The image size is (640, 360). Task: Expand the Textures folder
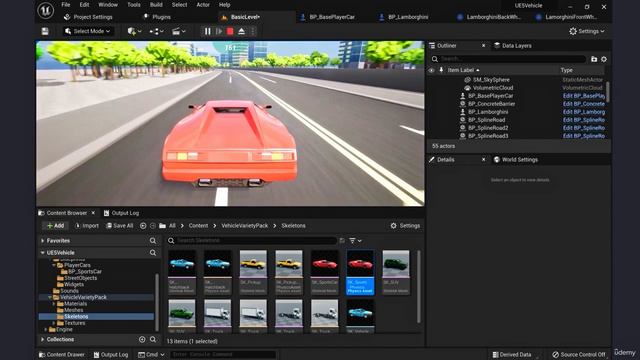click(54, 323)
